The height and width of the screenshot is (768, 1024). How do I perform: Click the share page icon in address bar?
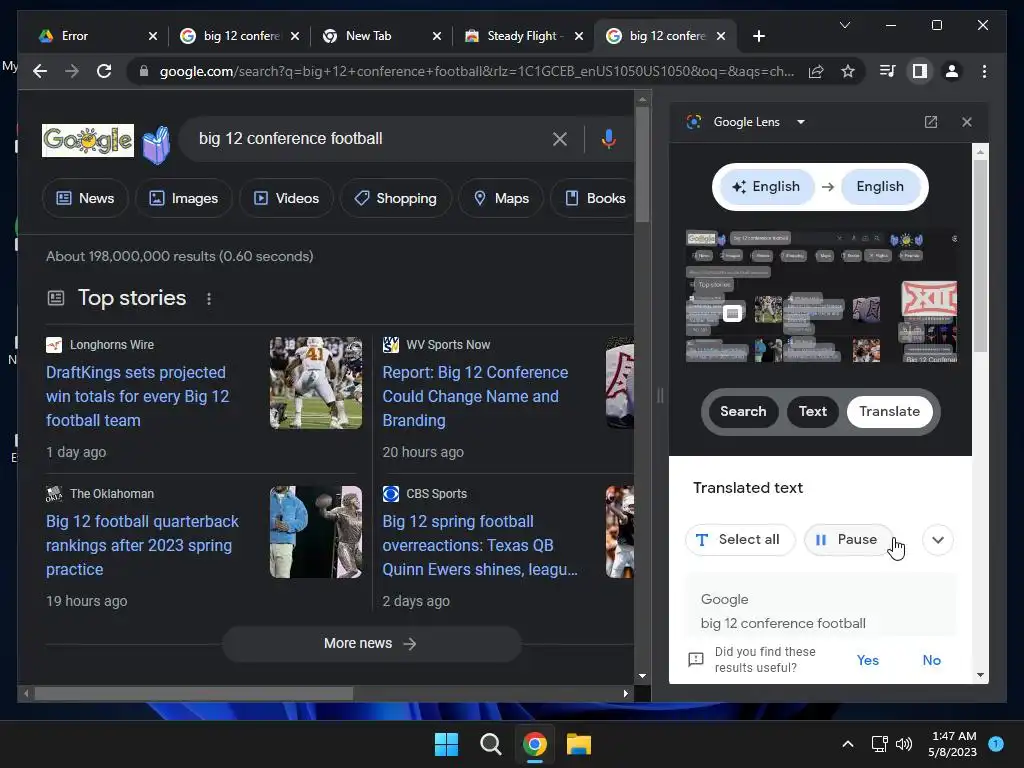pos(816,71)
